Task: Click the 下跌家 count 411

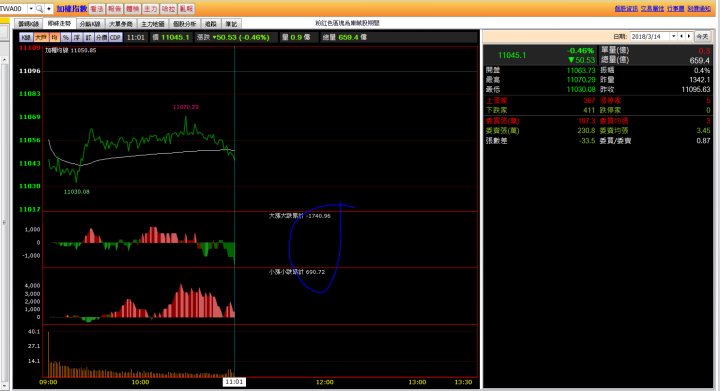Action: [x=589, y=110]
